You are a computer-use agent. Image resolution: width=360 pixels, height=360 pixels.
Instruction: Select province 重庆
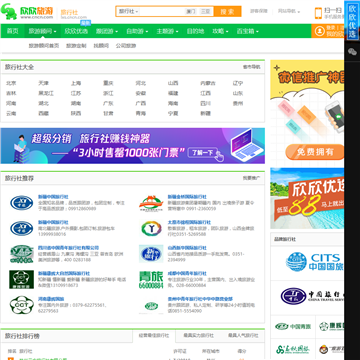coord(108,83)
